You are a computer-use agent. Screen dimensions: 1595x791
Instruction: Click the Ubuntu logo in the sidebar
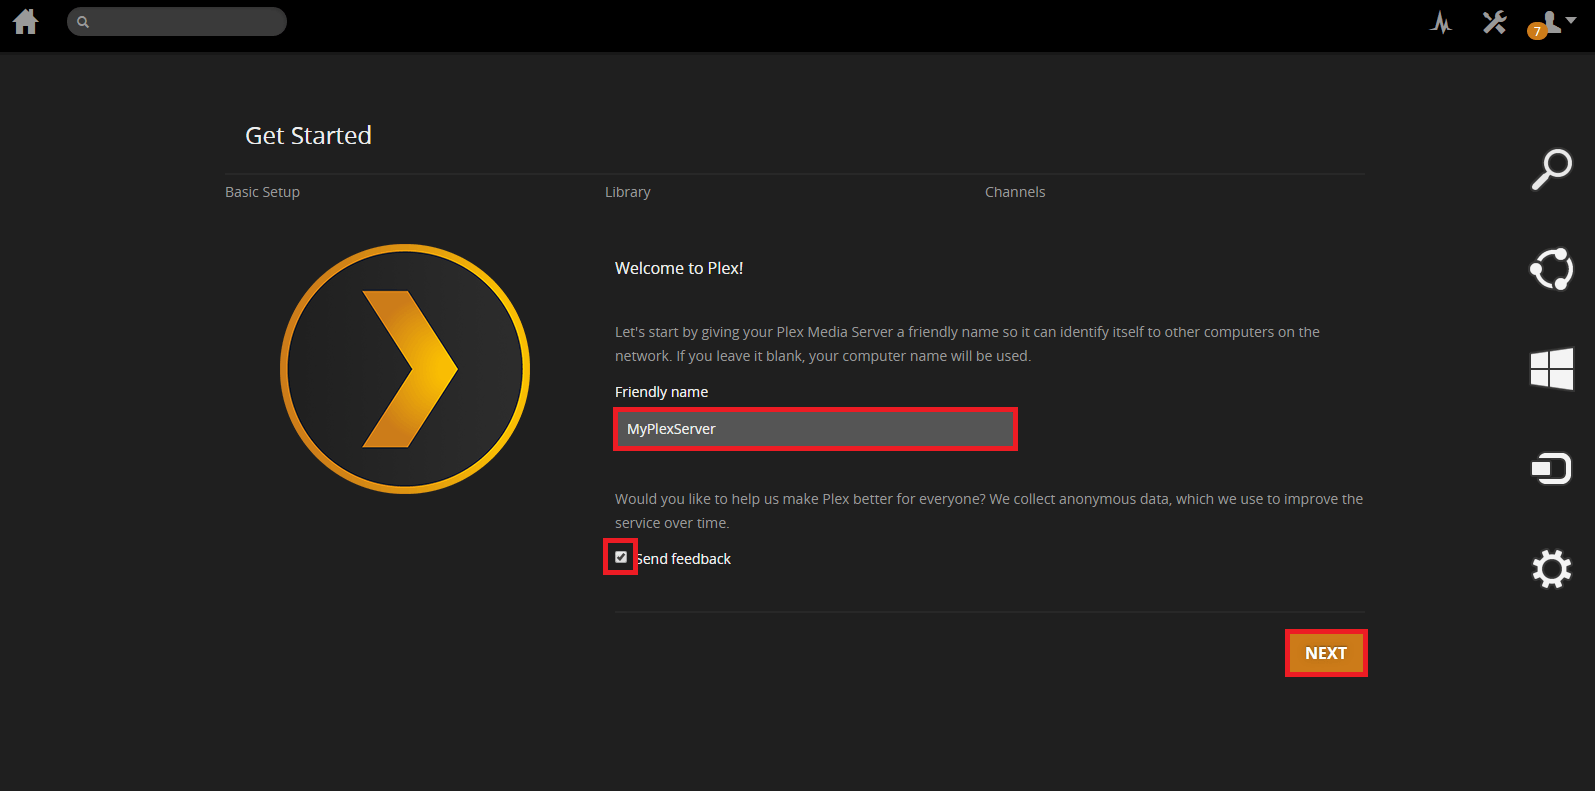[x=1551, y=269]
